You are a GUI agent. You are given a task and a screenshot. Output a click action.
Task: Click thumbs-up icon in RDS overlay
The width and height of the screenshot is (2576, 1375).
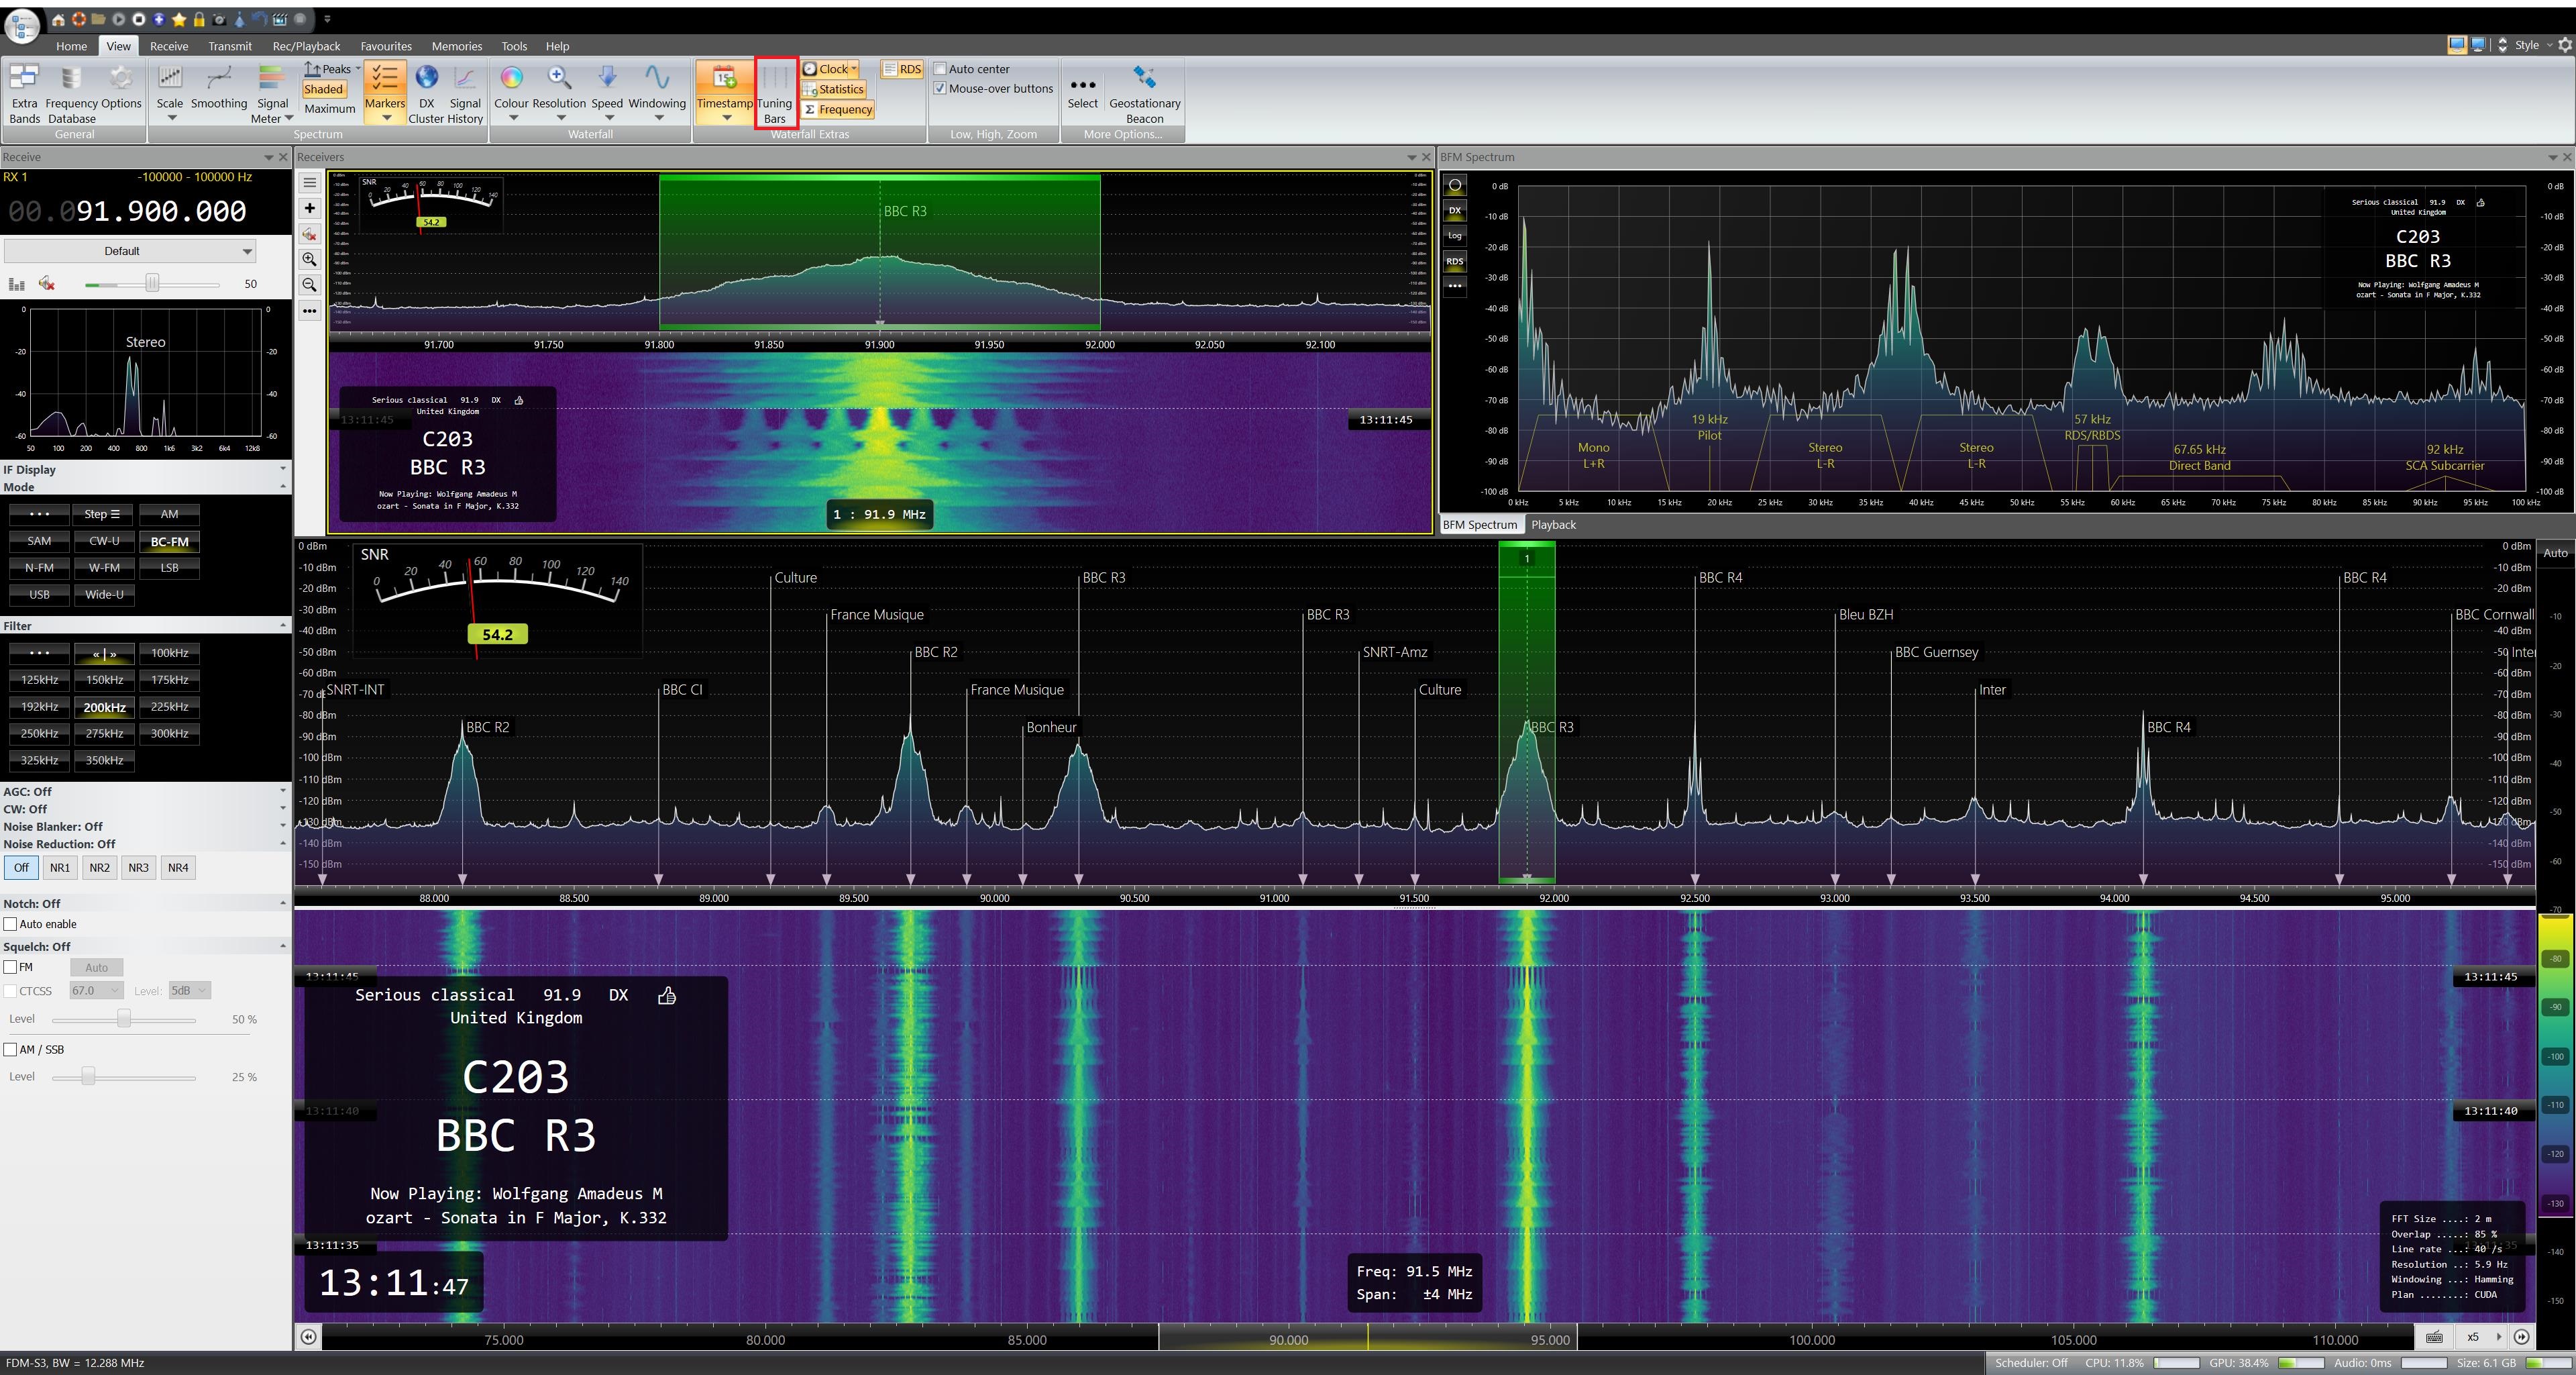pyautogui.click(x=667, y=995)
